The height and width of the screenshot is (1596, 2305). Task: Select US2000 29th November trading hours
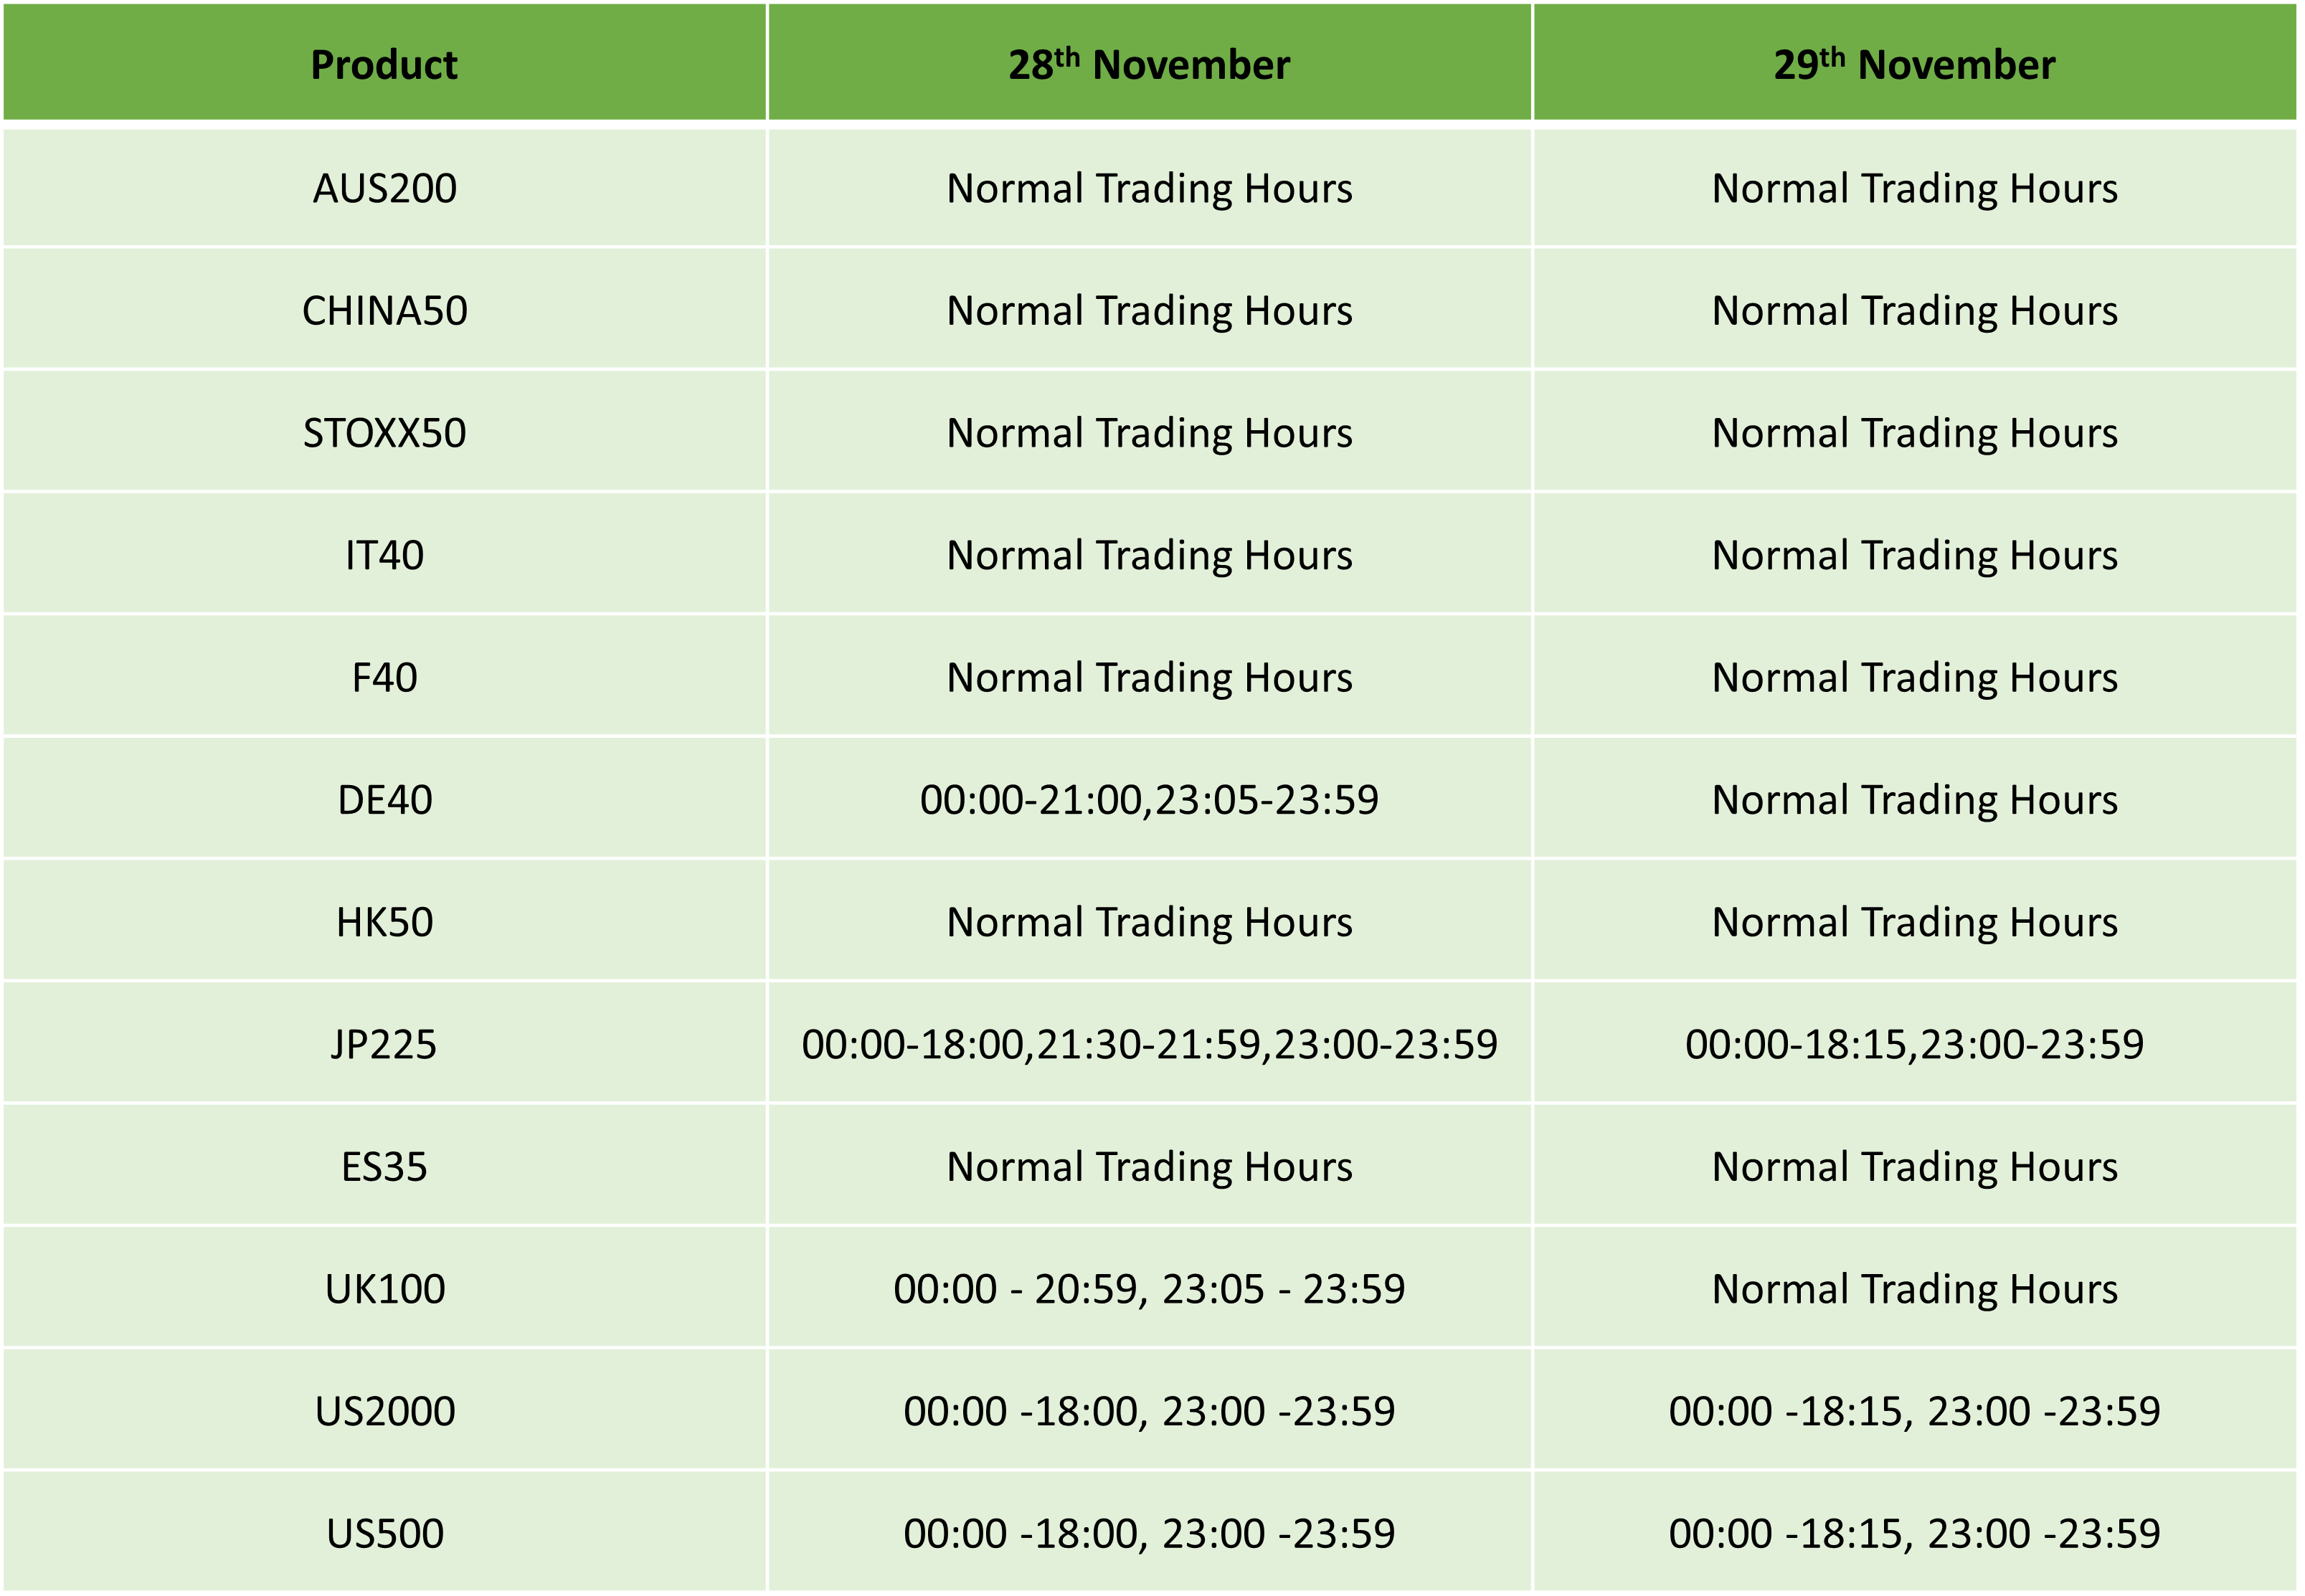(1914, 1411)
